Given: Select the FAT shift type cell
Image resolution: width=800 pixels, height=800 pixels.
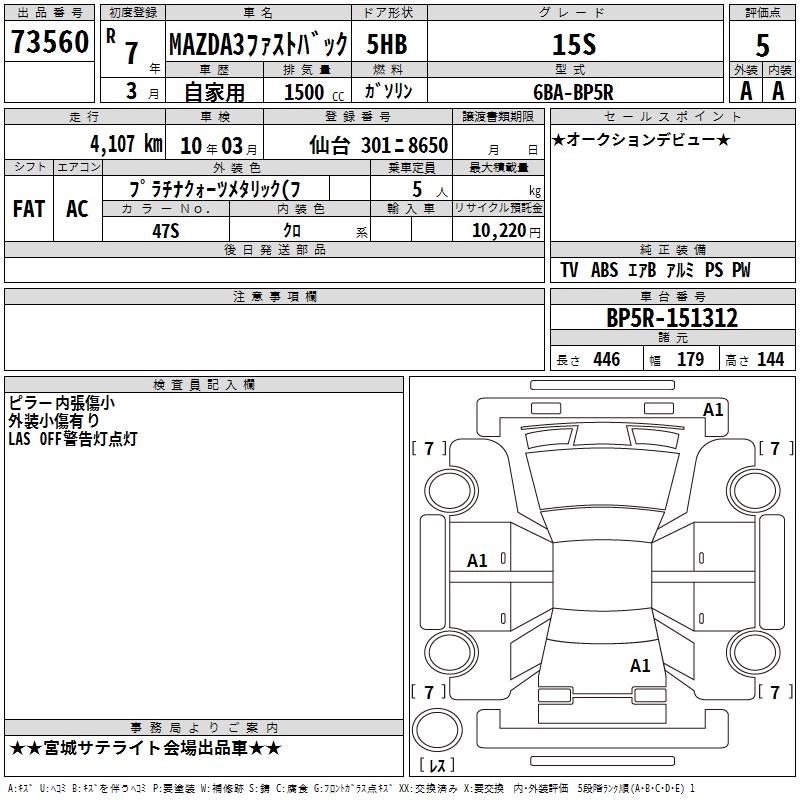Looking at the screenshot, I should pos(29,208).
